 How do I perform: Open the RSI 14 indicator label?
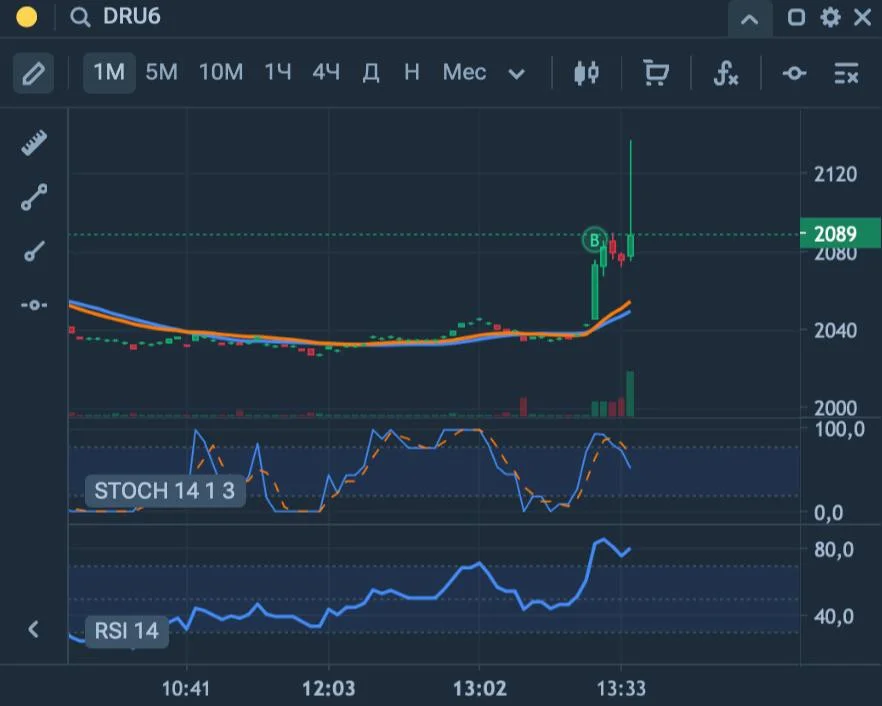click(127, 631)
